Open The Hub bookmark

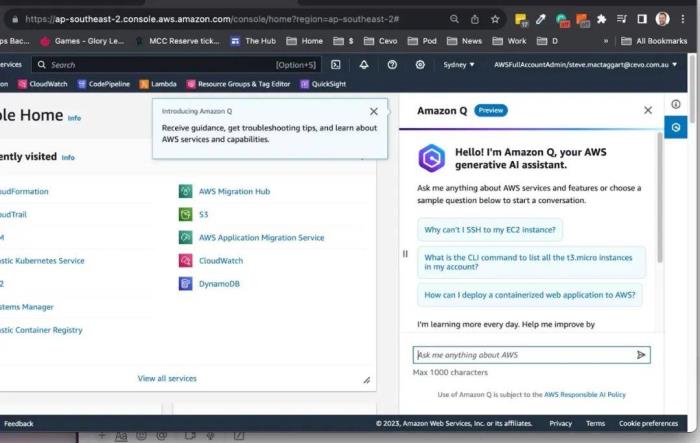point(253,41)
